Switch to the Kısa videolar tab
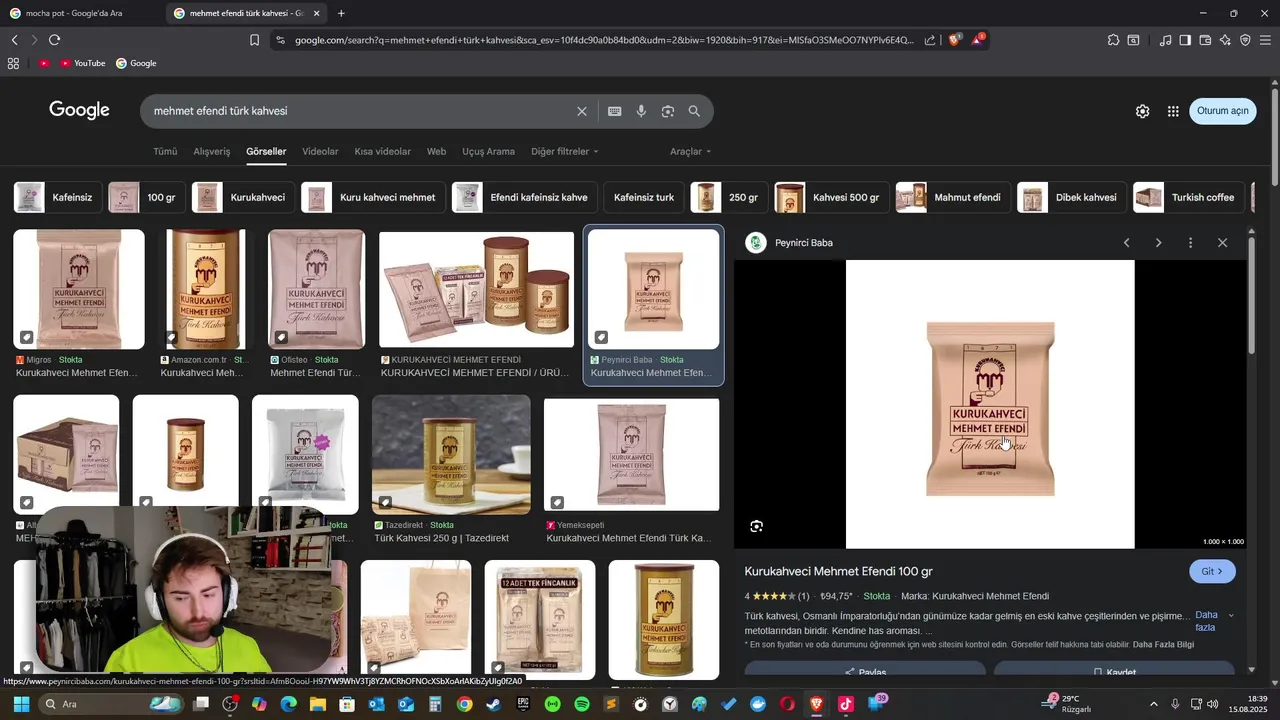The width and height of the screenshot is (1280, 720). coord(382,152)
